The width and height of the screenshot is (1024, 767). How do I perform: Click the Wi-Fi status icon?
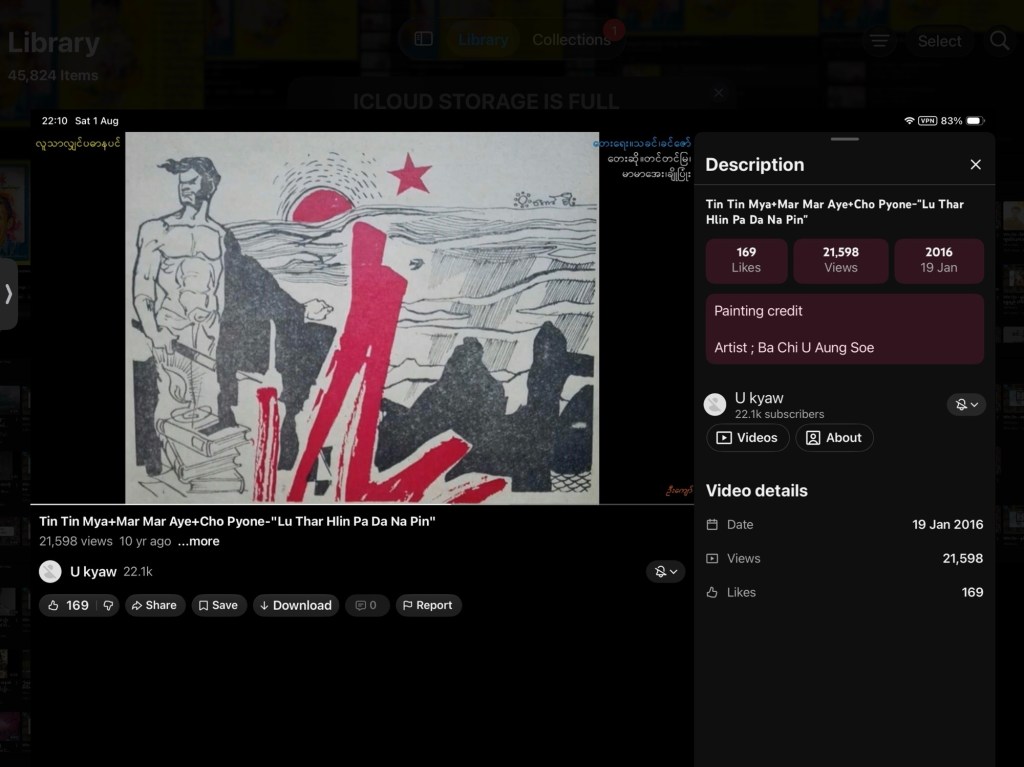point(909,121)
